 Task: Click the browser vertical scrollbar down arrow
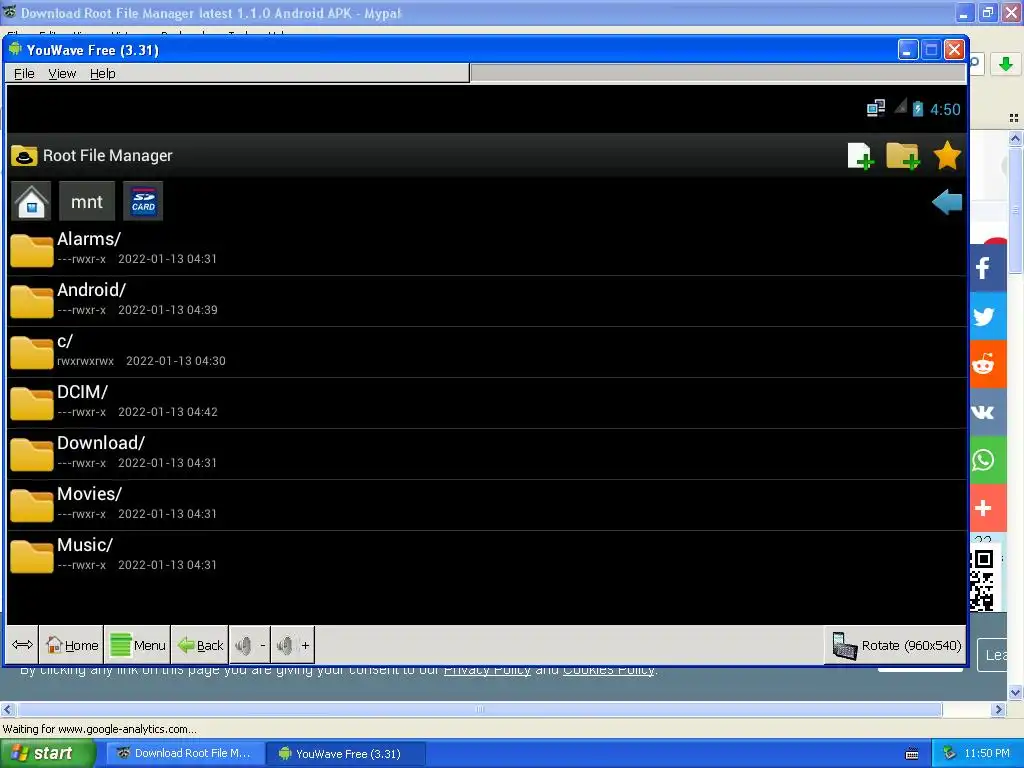coord(1015,692)
